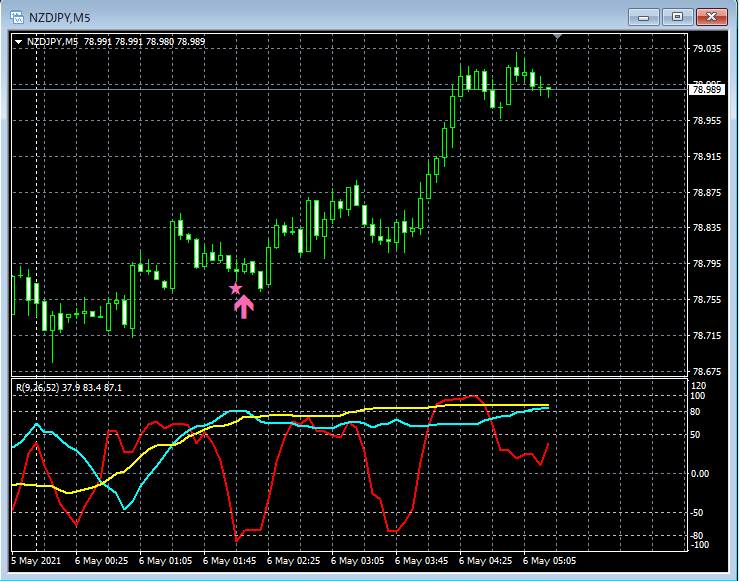Click the OHLC values 78.991 78.991 78.980 78.989
Viewport: 740px width, 581px height.
point(144,42)
